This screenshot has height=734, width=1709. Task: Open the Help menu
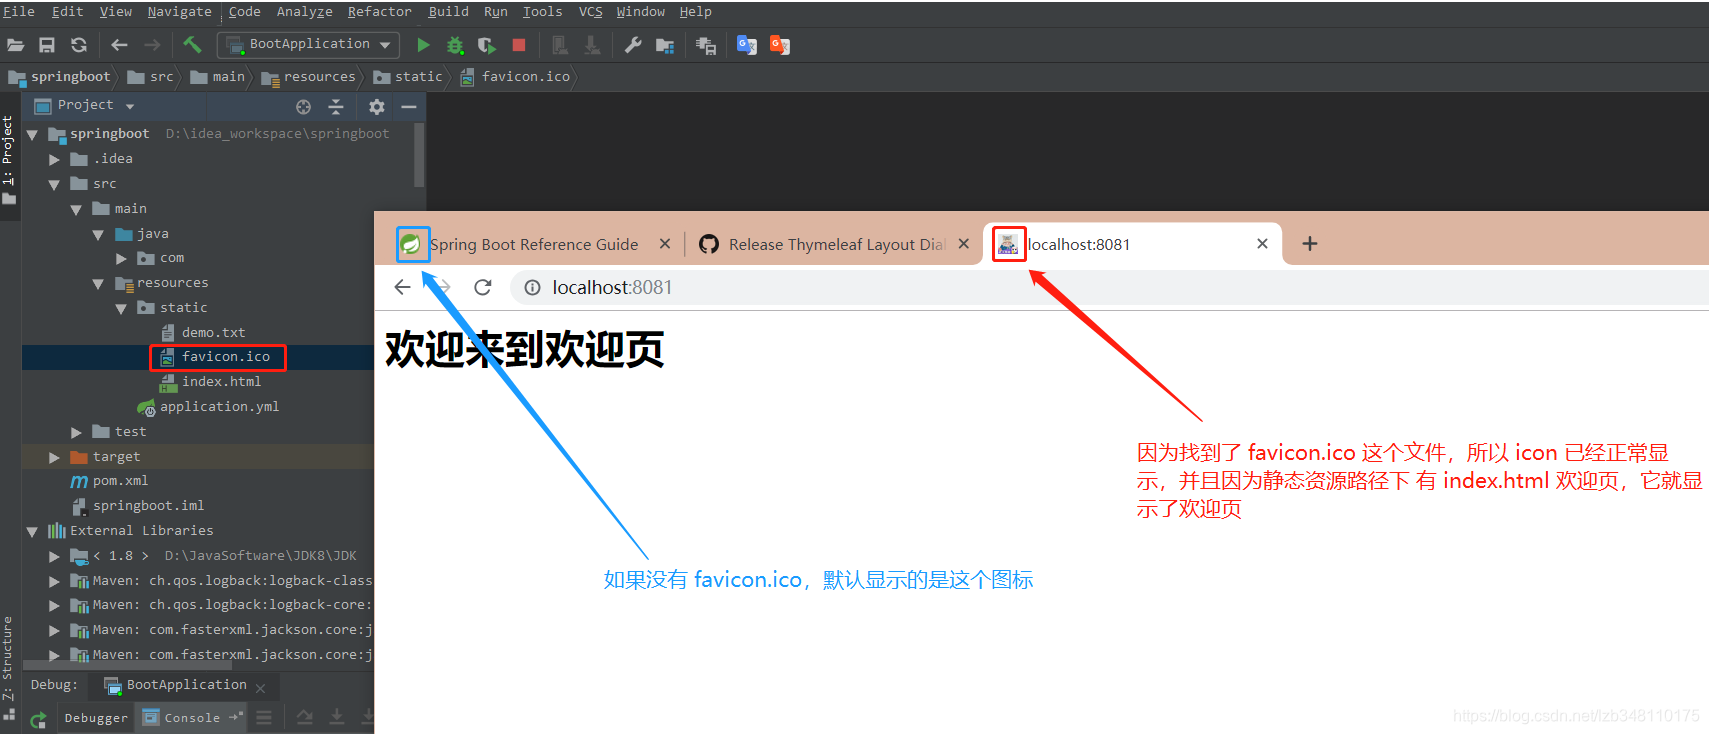pos(695,11)
